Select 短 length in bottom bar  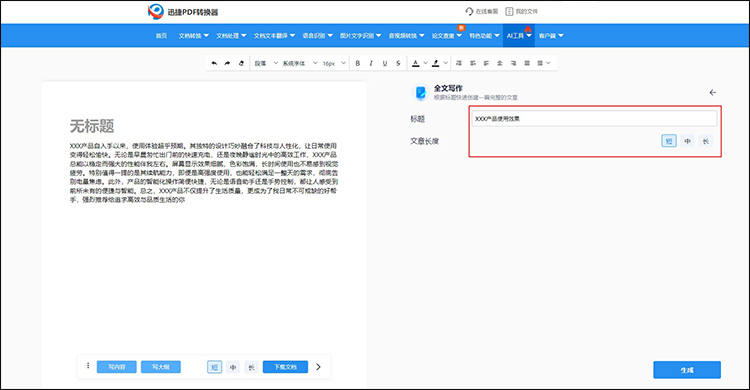[x=214, y=367]
